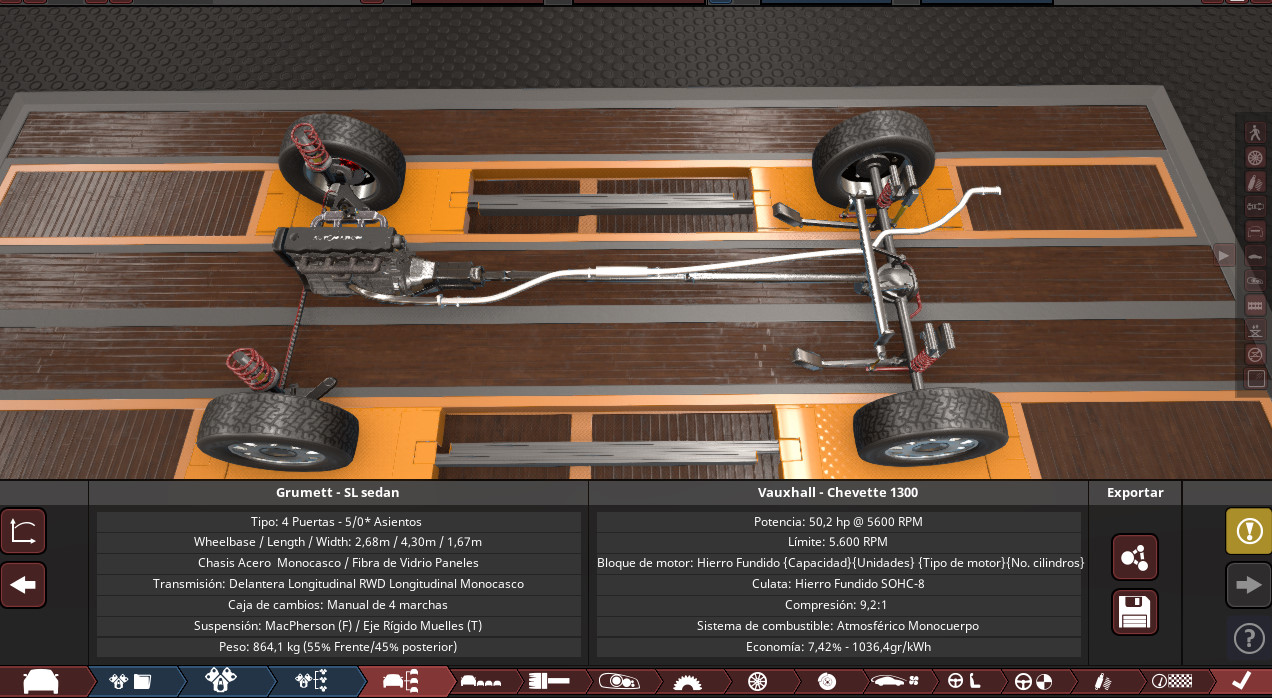Select the 'Sistema de combustible' row
1272x698 pixels.
pos(838,626)
